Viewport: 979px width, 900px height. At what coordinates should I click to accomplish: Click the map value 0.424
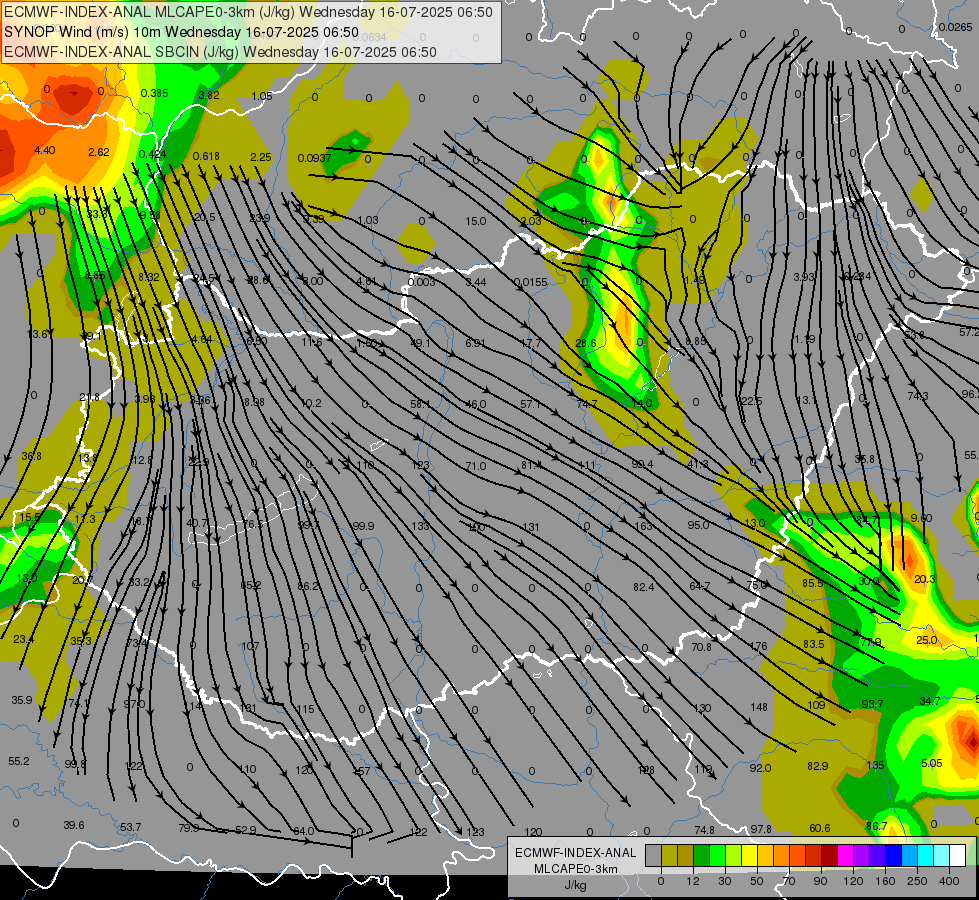[153, 154]
